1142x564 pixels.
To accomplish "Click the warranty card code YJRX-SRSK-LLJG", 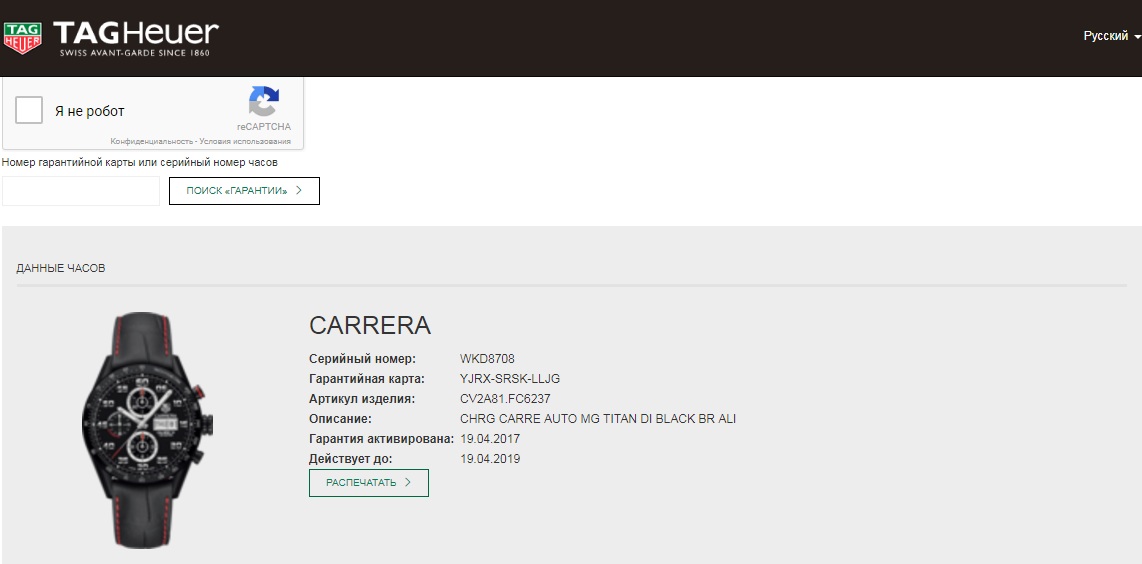I will pyautogui.click(x=510, y=379).
